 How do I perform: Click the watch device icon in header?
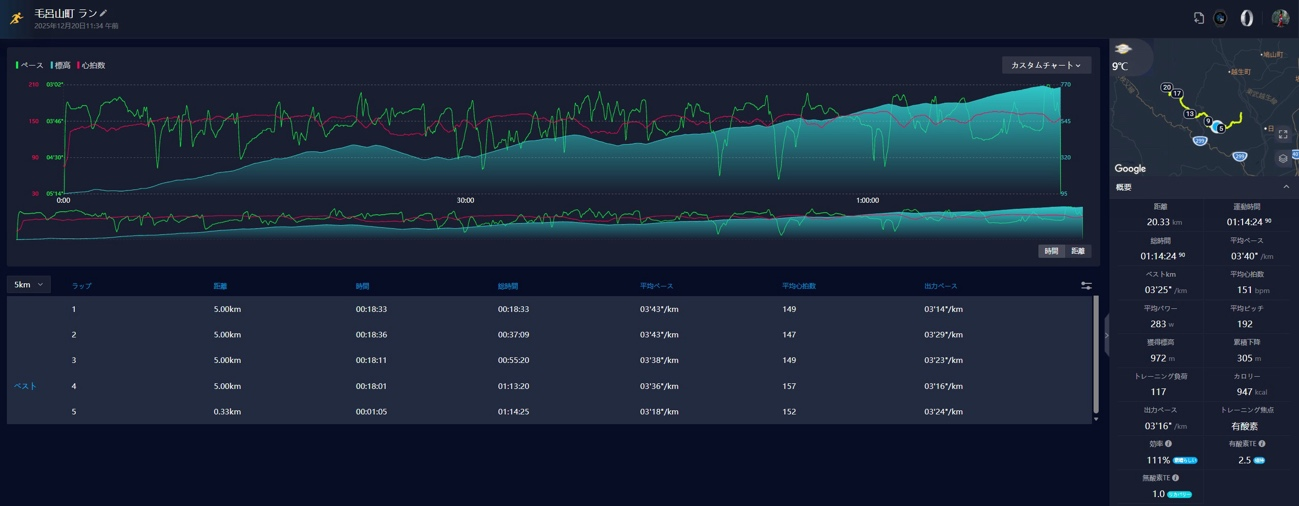[x=1220, y=18]
